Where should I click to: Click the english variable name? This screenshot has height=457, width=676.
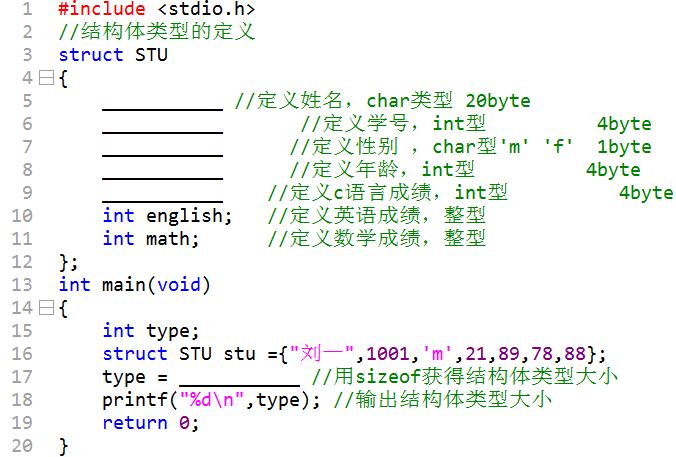(x=185, y=216)
